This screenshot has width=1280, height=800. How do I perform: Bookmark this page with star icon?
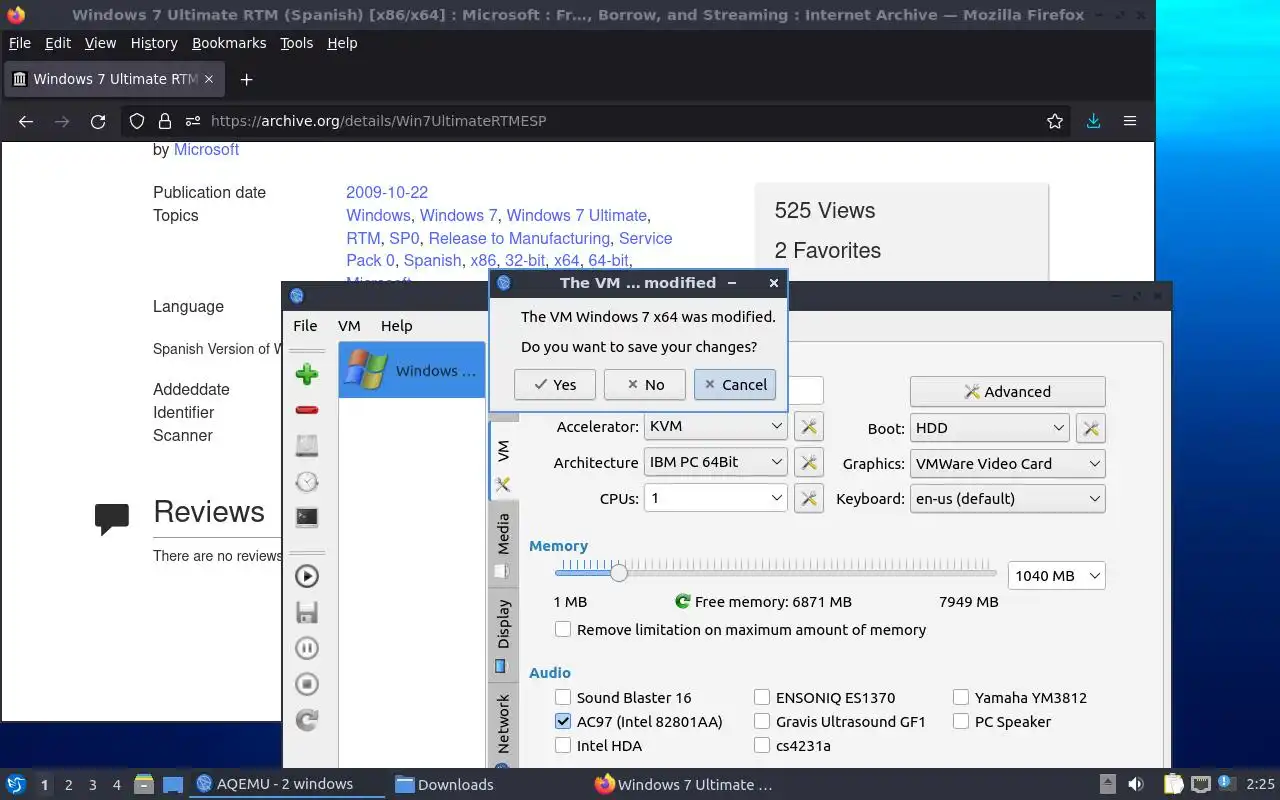coord(1055,121)
